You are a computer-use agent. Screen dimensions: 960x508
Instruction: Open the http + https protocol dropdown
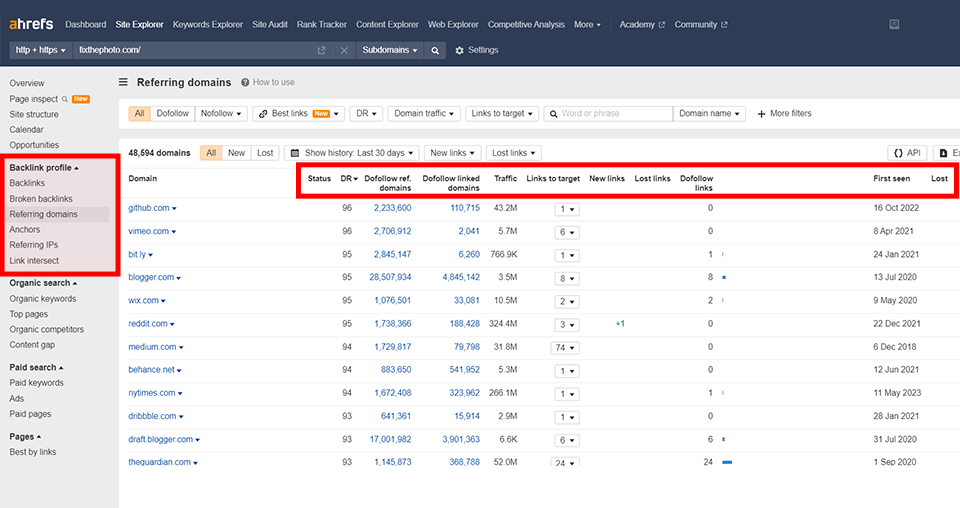pyautogui.click(x=41, y=50)
